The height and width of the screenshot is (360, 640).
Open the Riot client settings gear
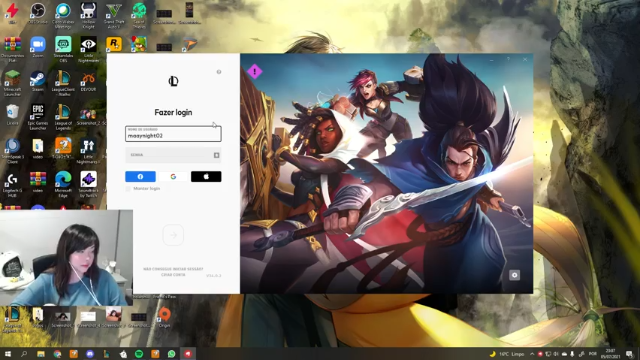pos(514,275)
